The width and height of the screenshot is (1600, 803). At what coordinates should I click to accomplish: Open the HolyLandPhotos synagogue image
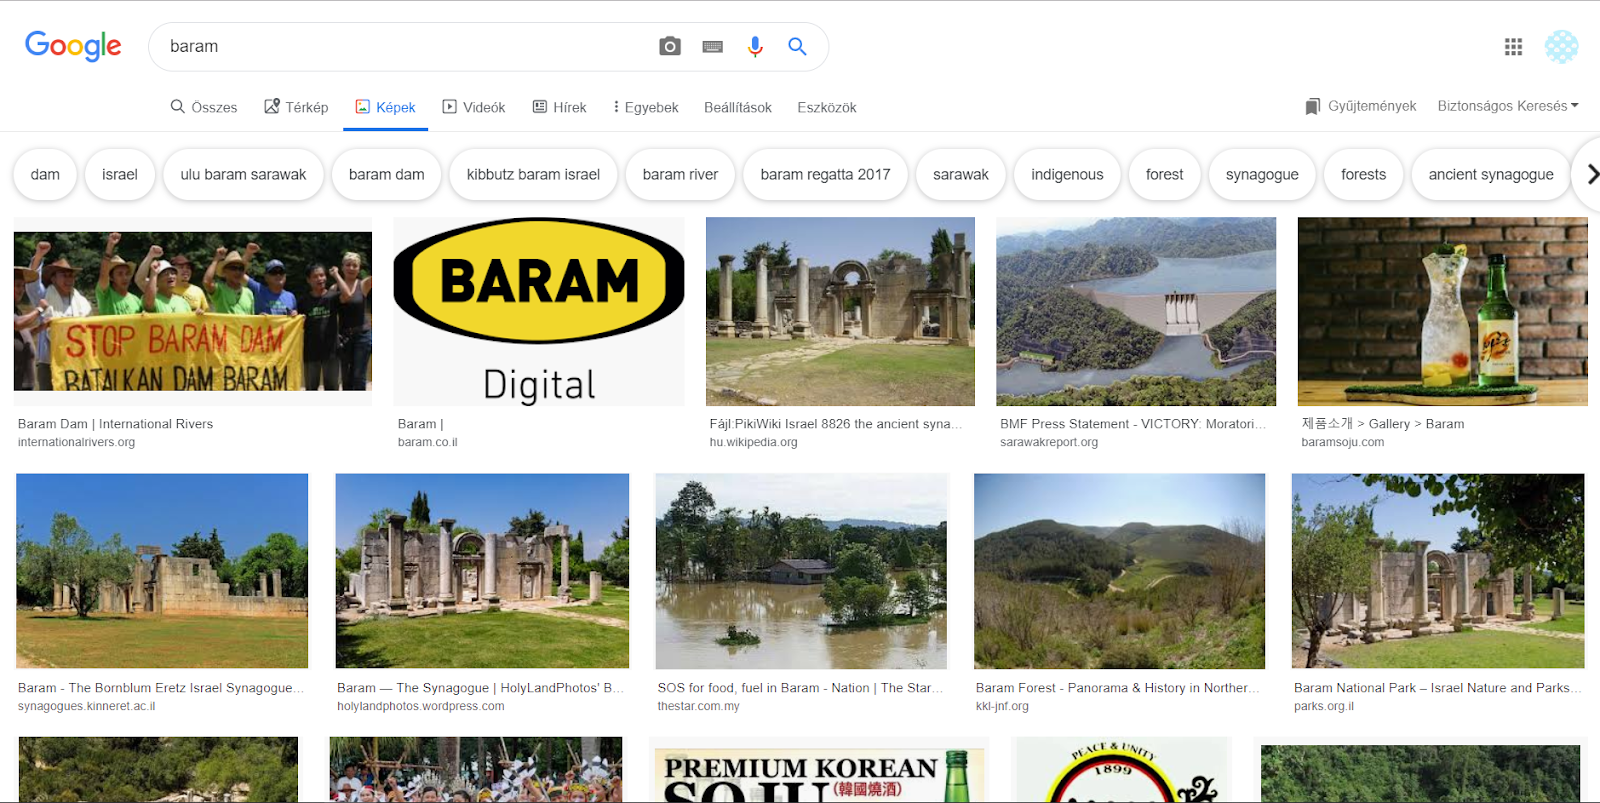pyautogui.click(x=482, y=571)
